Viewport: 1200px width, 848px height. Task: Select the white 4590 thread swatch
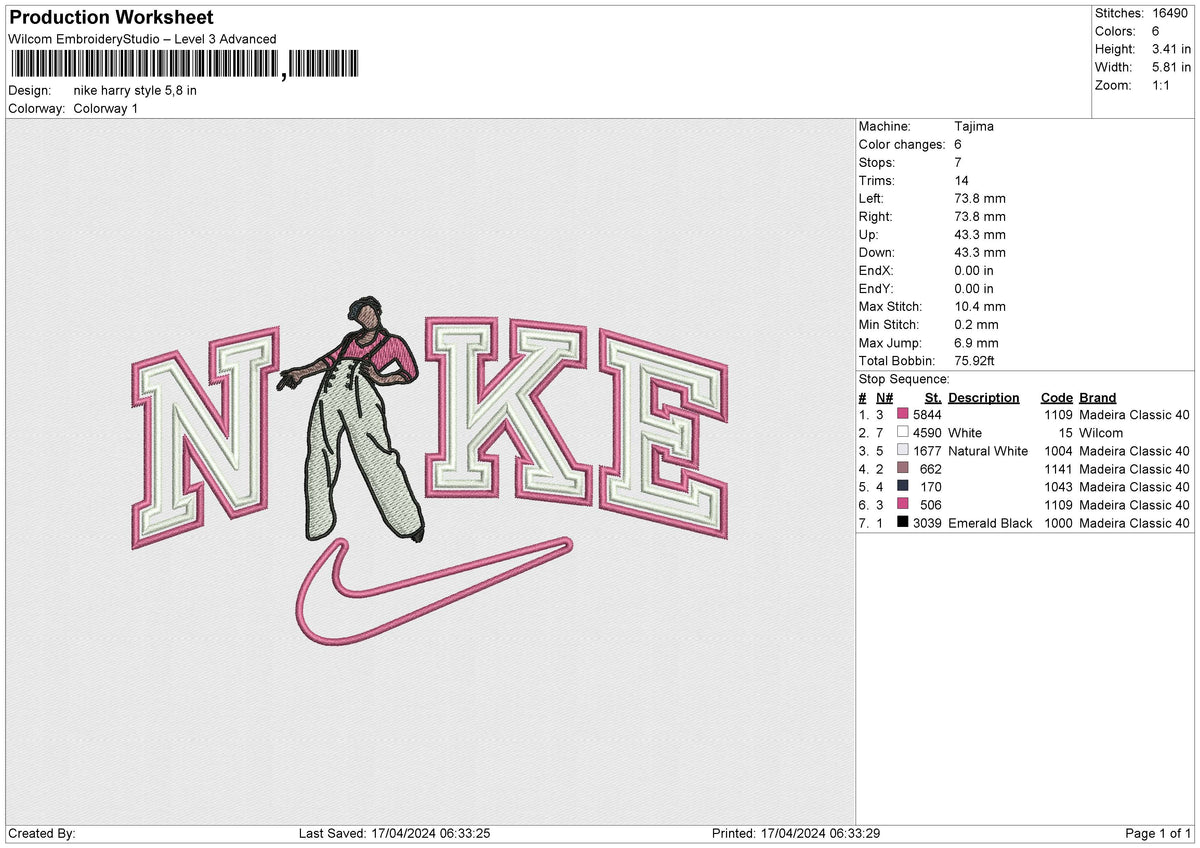(x=903, y=433)
